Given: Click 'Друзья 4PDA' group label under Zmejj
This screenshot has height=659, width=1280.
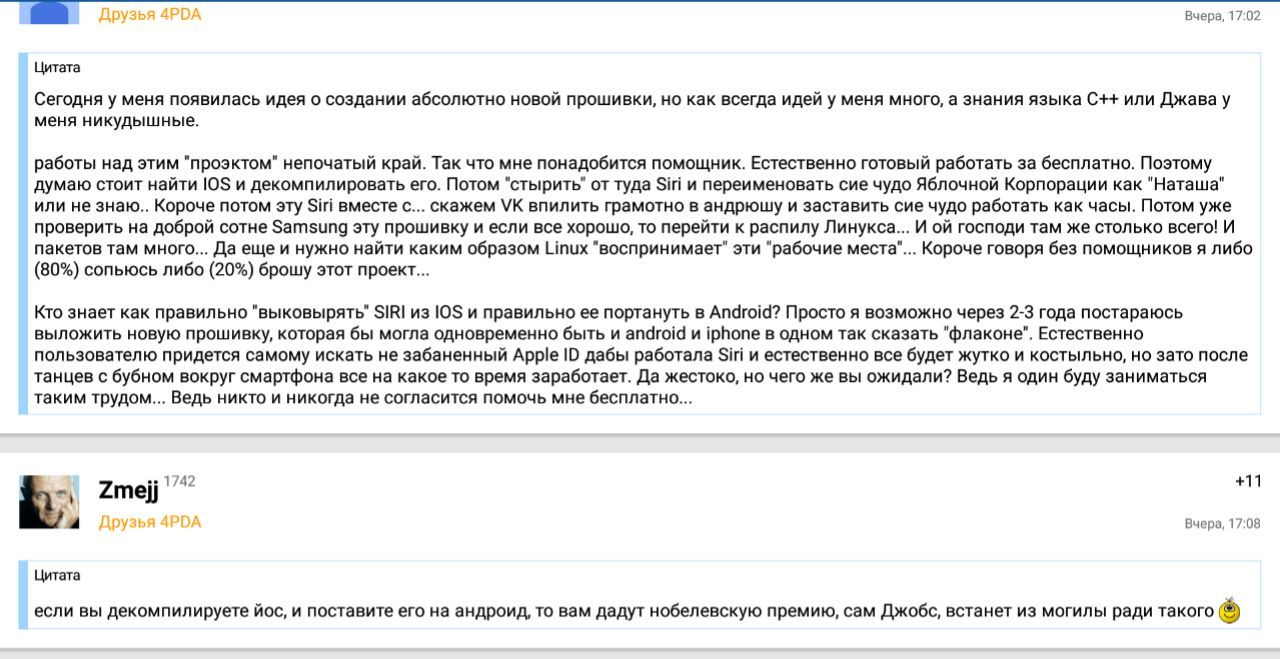Looking at the screenshot, I should 150,522.
